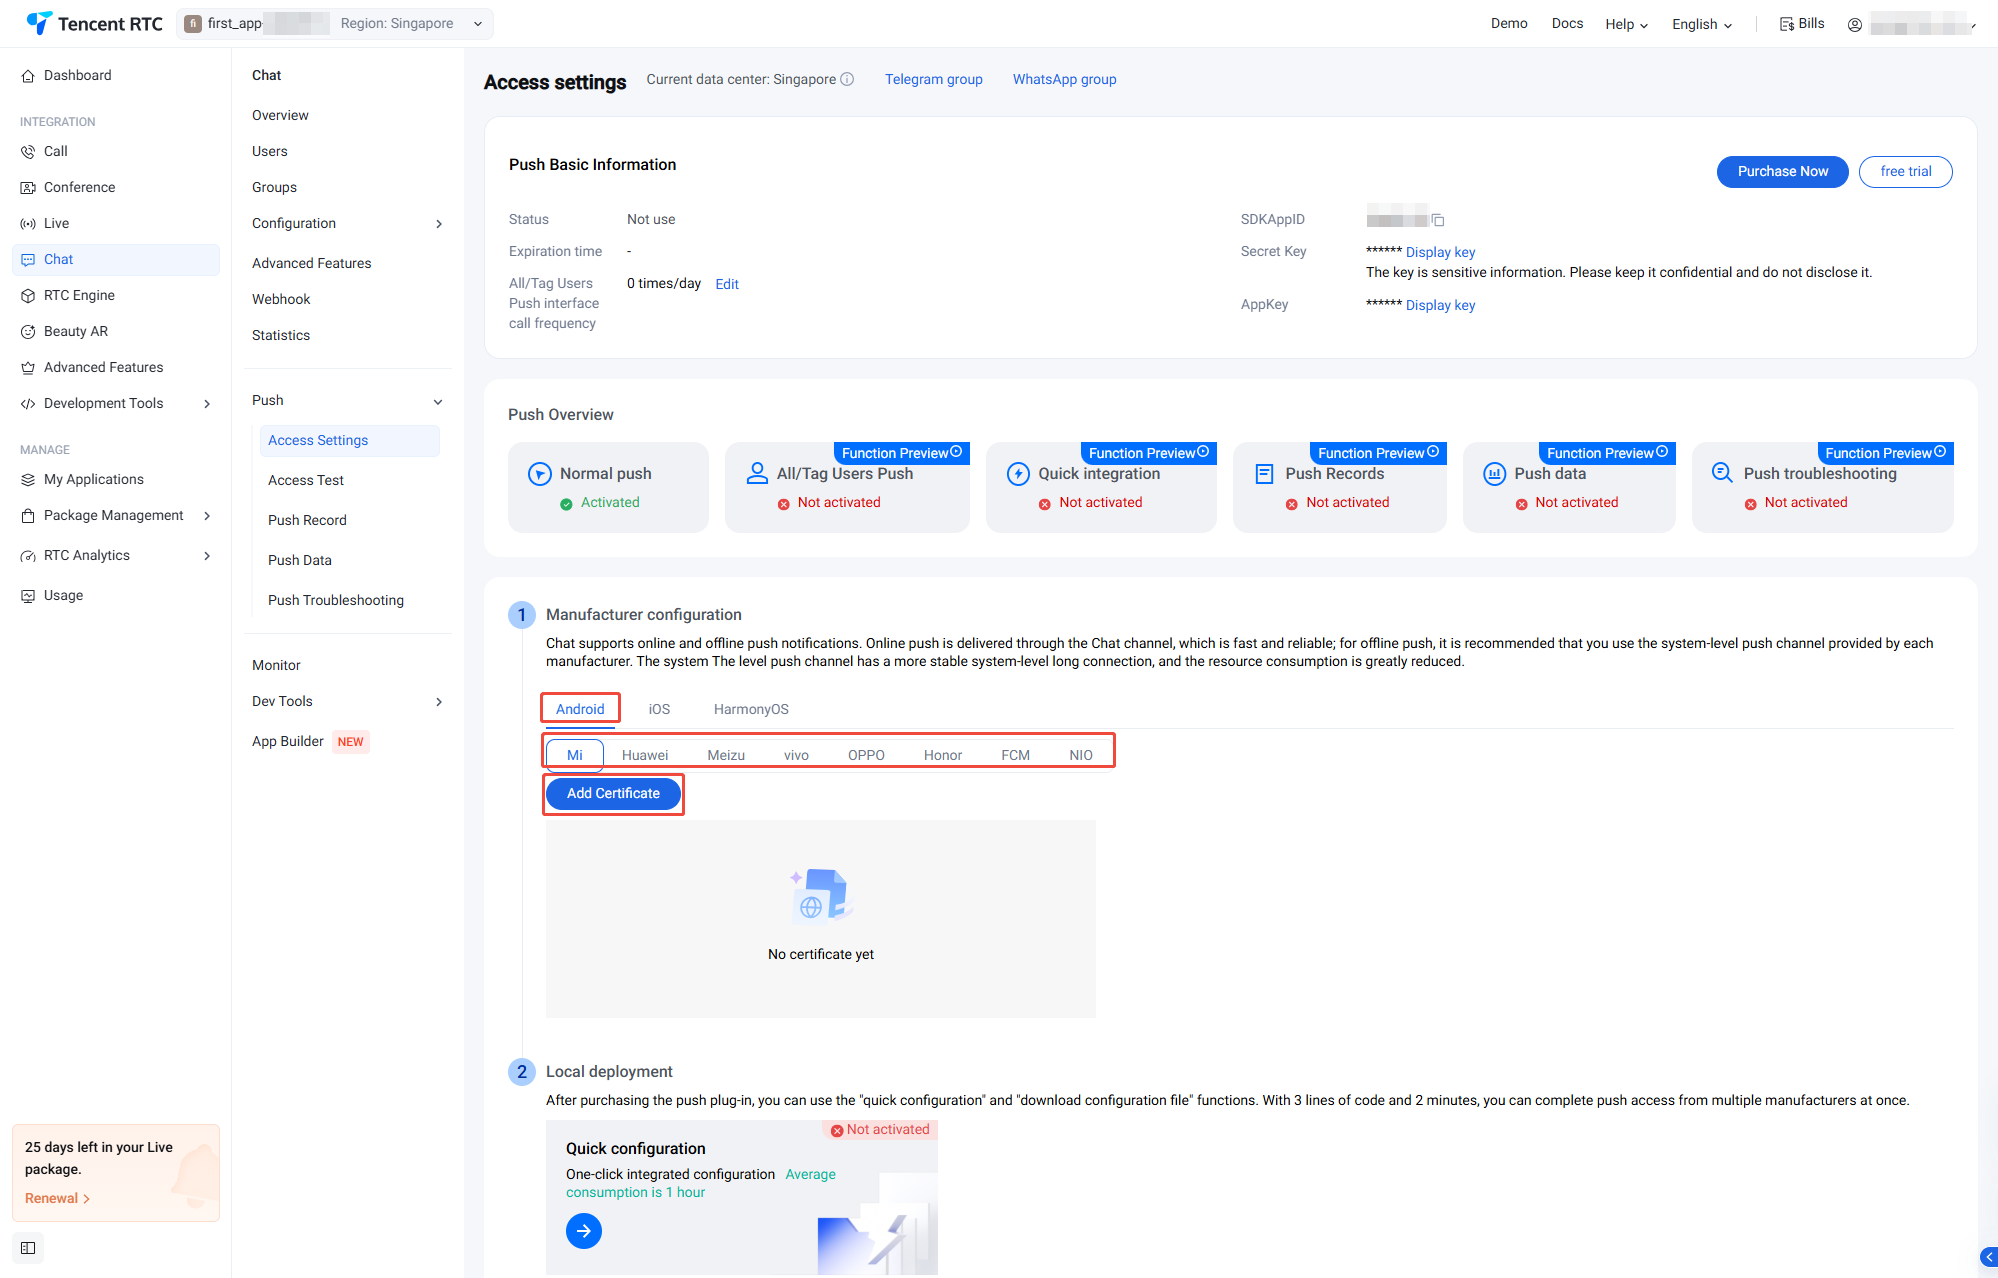Select the Huawei manufacturer option
Image resolution: width=1998 pixels, height=1278 pixels.
click(x=645, y=755)
